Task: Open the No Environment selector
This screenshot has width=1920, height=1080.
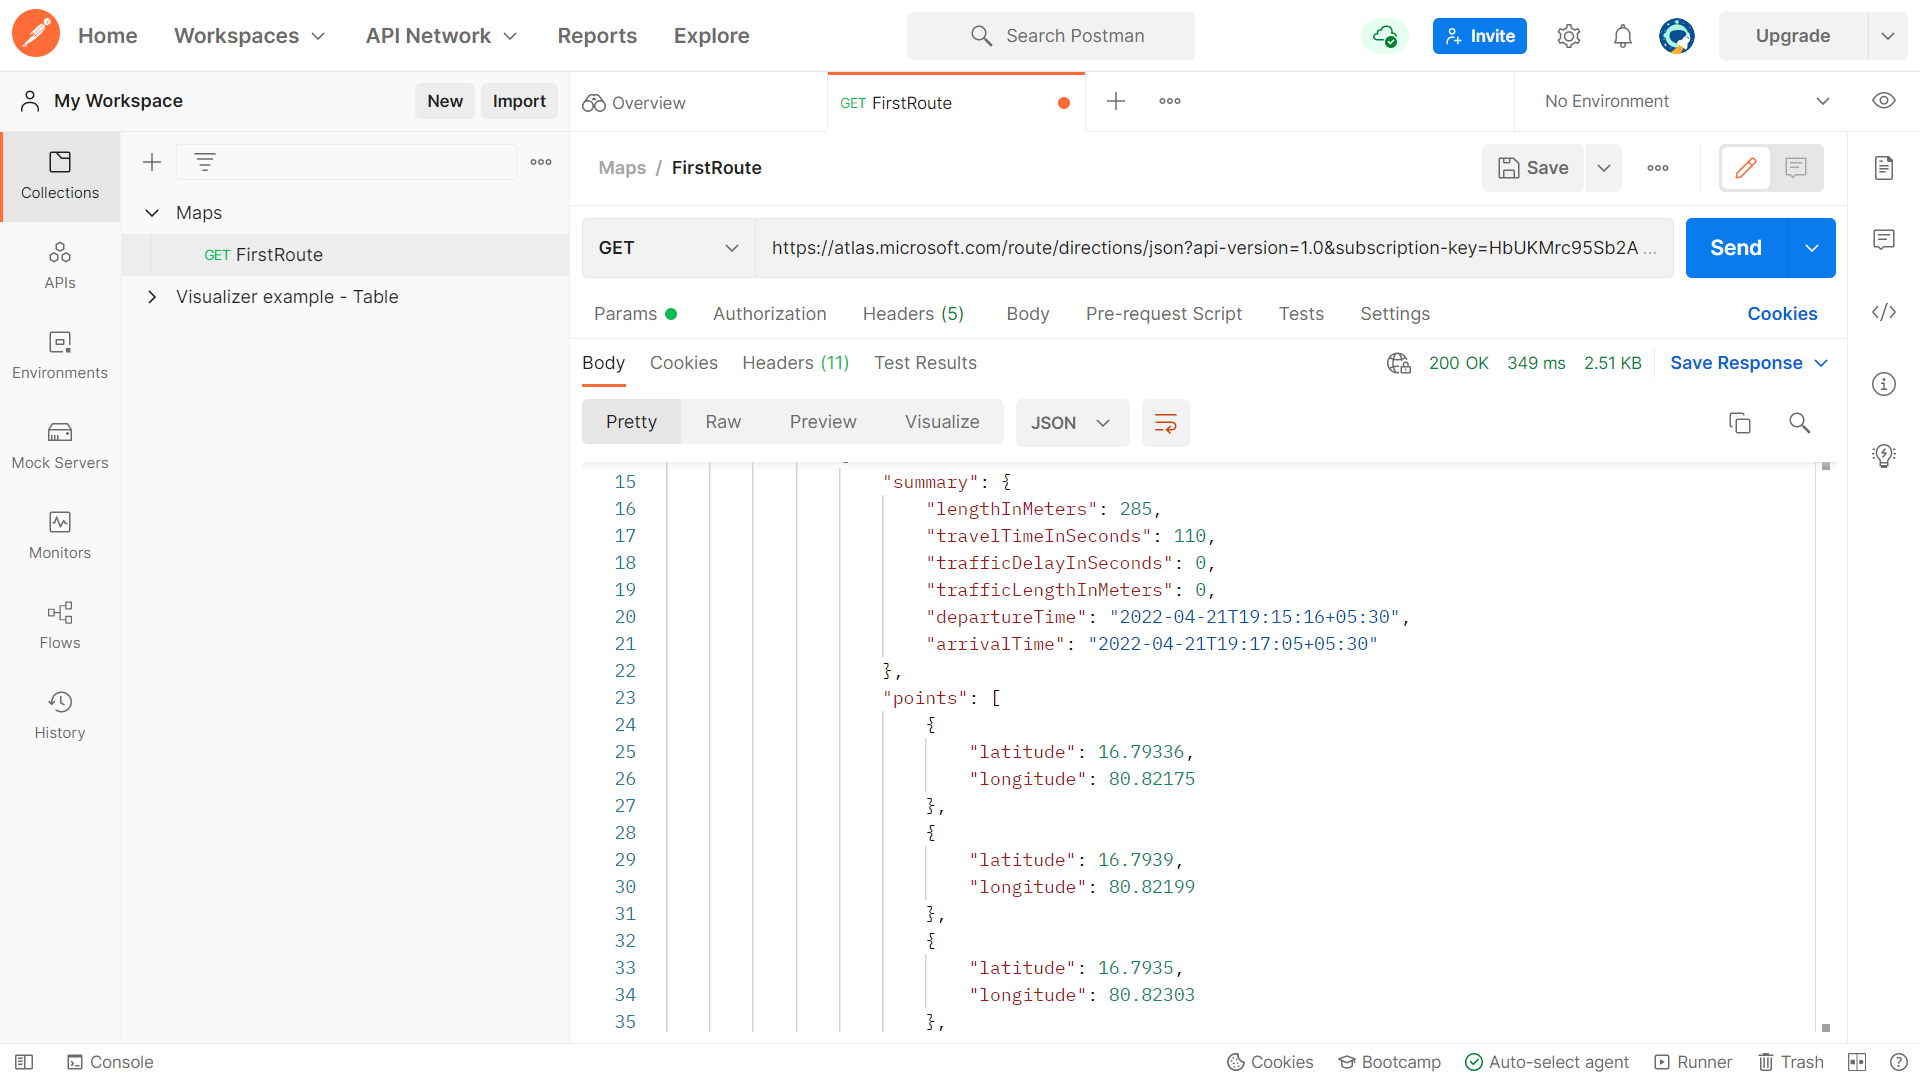Action: (1687, 101)
